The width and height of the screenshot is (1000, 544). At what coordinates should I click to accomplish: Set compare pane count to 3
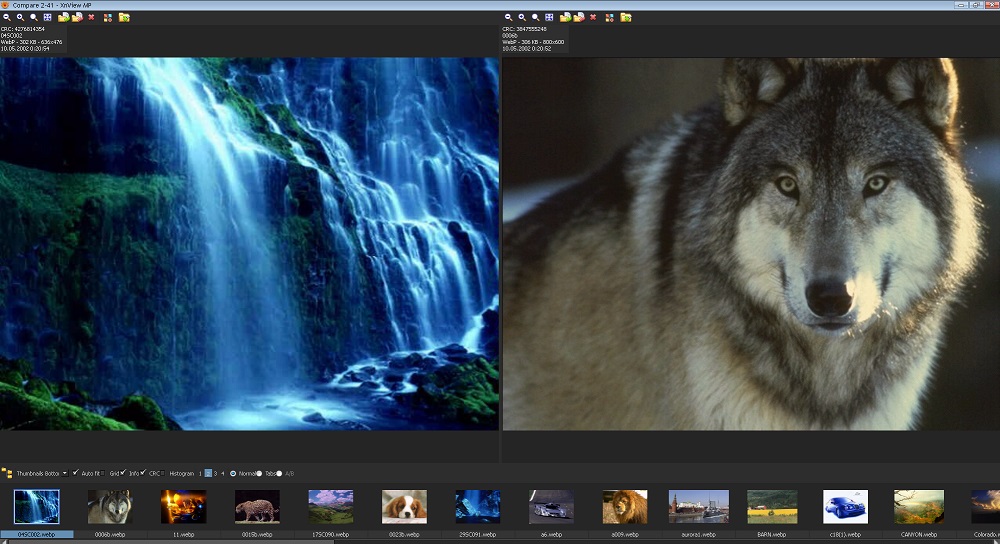pyautogui.click(x=215, y=473)
